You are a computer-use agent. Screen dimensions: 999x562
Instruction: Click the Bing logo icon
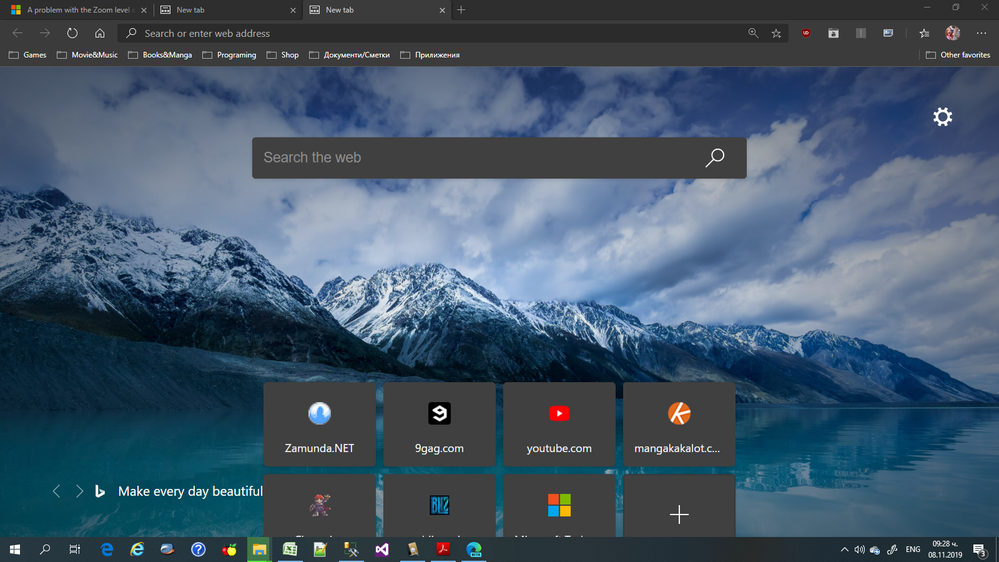click(100, 491)
